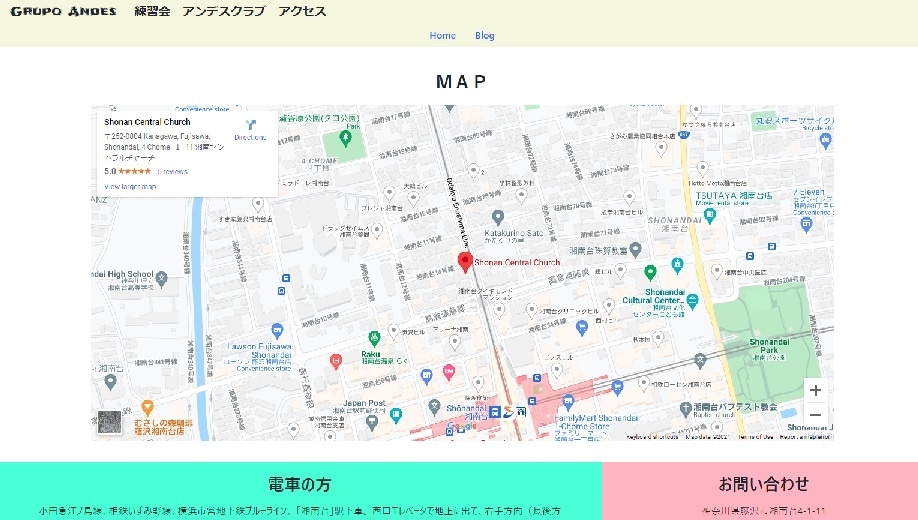The height and width of the screenshot is (520, 918).
Task: Open the 5 reviews link
Action: pos(172,172)
